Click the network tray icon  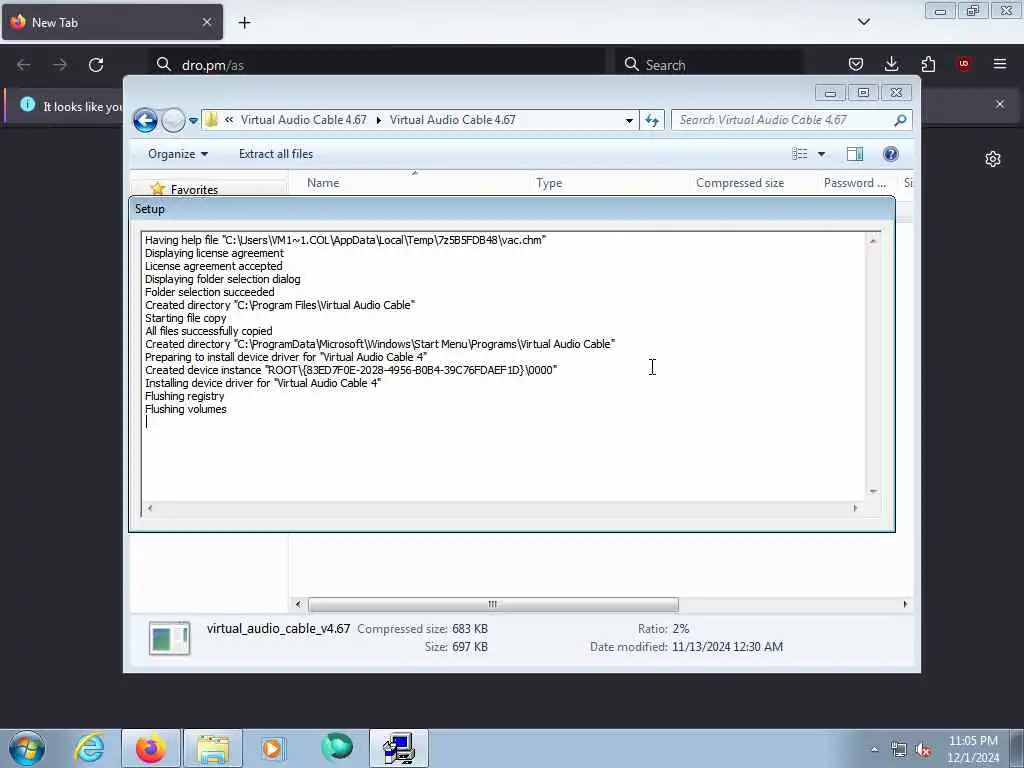click(899, 750)
